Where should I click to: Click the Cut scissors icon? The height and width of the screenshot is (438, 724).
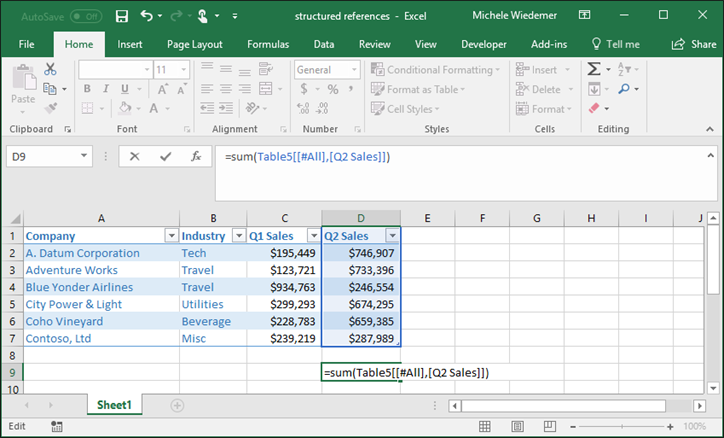click(50, 69)
